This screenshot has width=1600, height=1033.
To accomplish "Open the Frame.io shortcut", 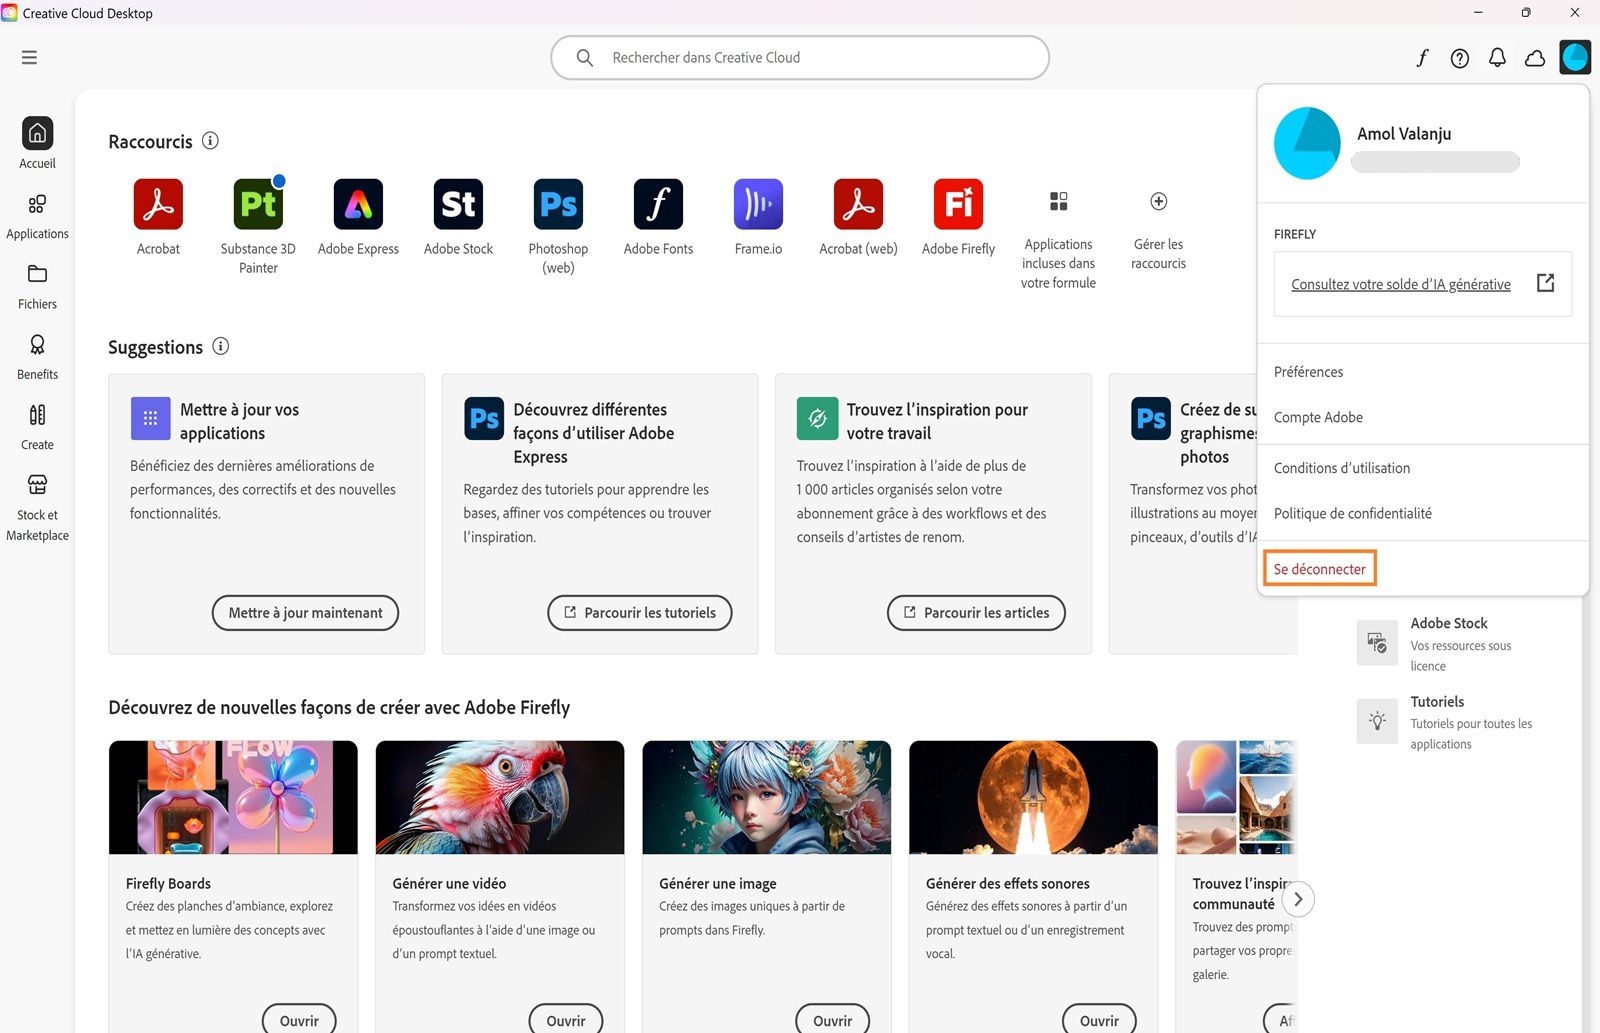I will tap(757, 205).
